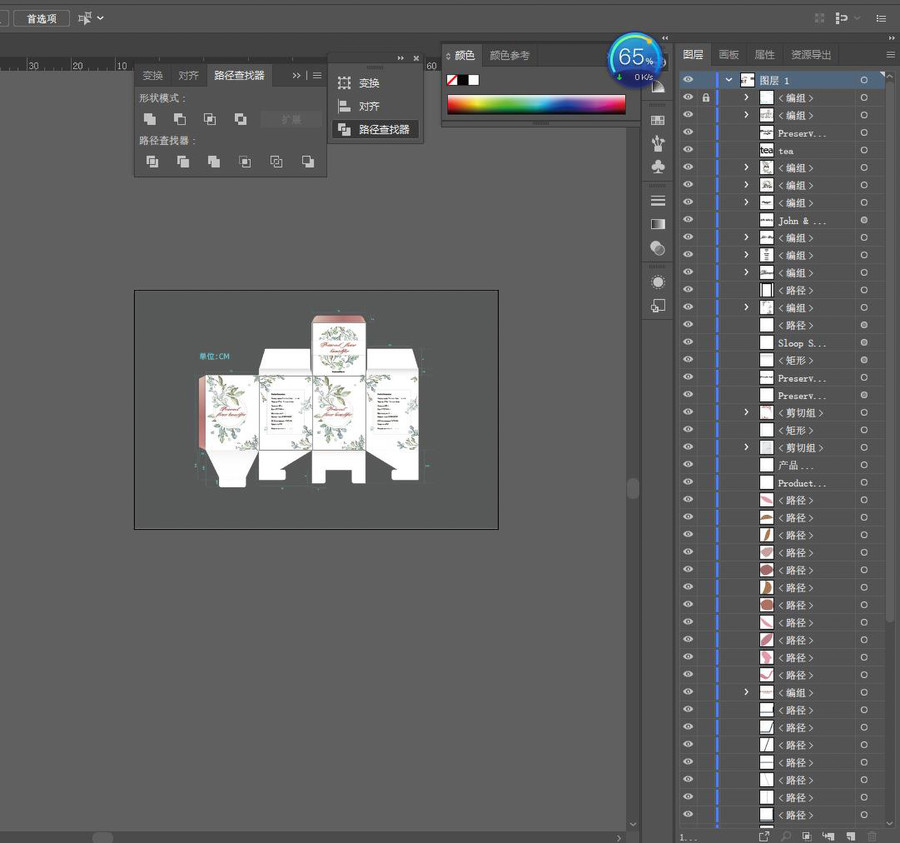Click 对齐 entry in floating panel list
The image size is (900, 843).
coord(375,106)
